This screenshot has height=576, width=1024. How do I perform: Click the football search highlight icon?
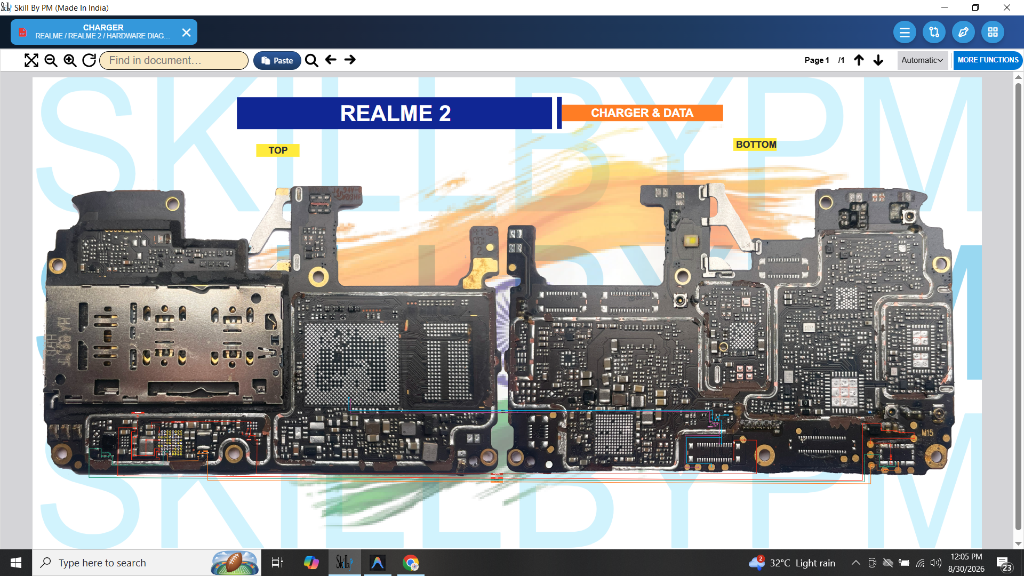coord(234,562)
